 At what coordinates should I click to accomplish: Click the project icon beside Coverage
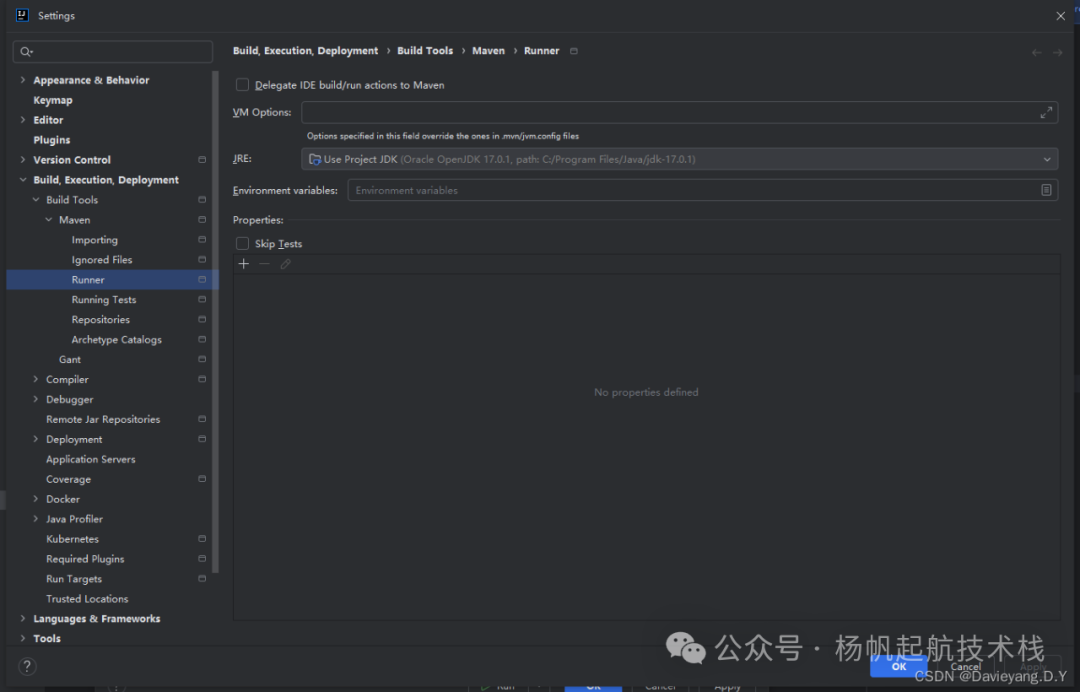[x=202, y=479]
